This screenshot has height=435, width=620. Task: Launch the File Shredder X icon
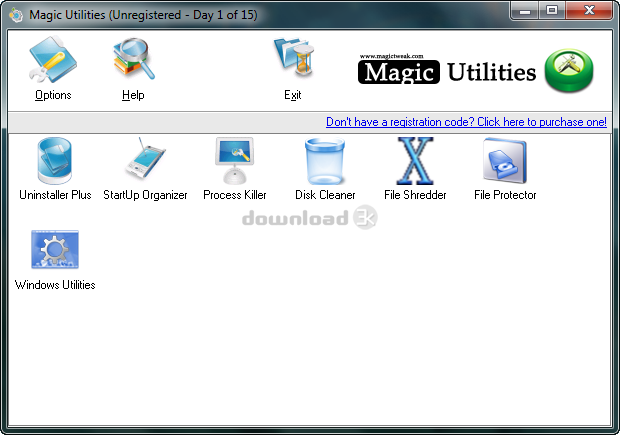[415, 161]
